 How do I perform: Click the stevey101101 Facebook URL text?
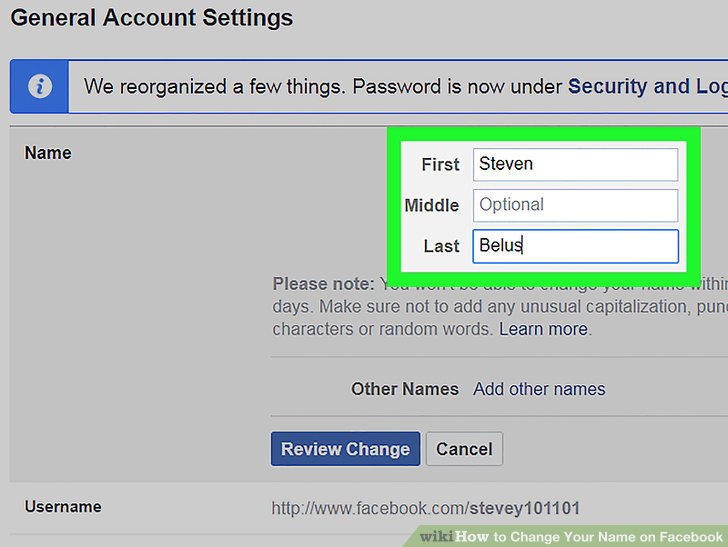pos(425,508)
